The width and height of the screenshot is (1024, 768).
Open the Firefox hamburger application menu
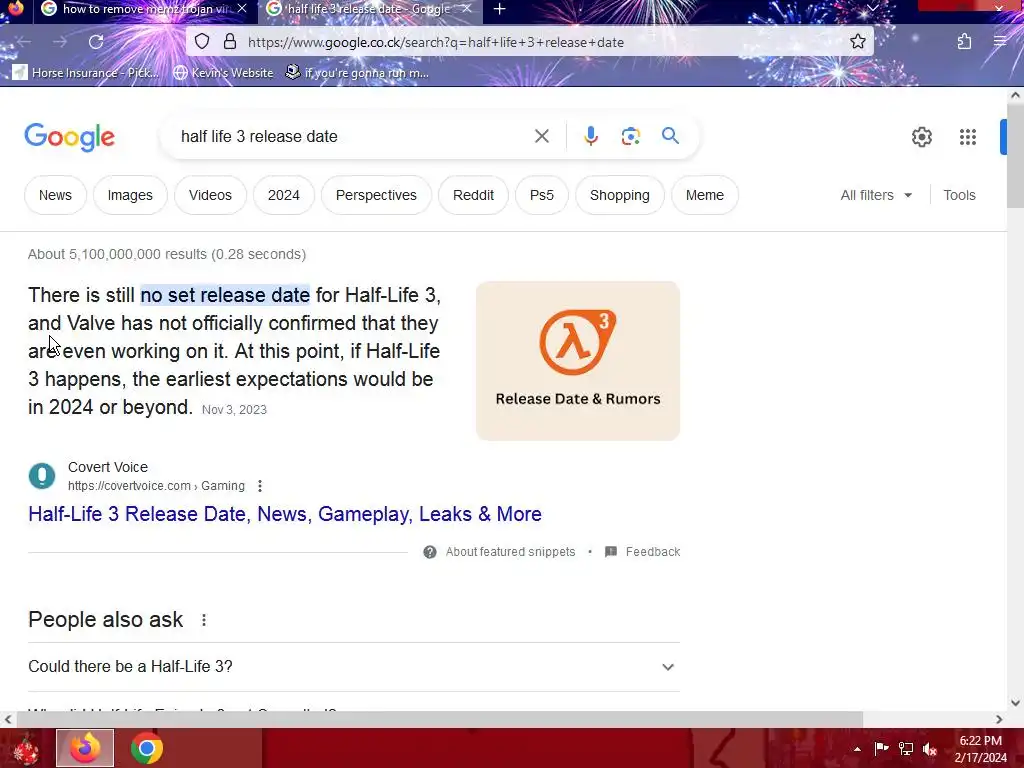click(x=1000, y=42)
